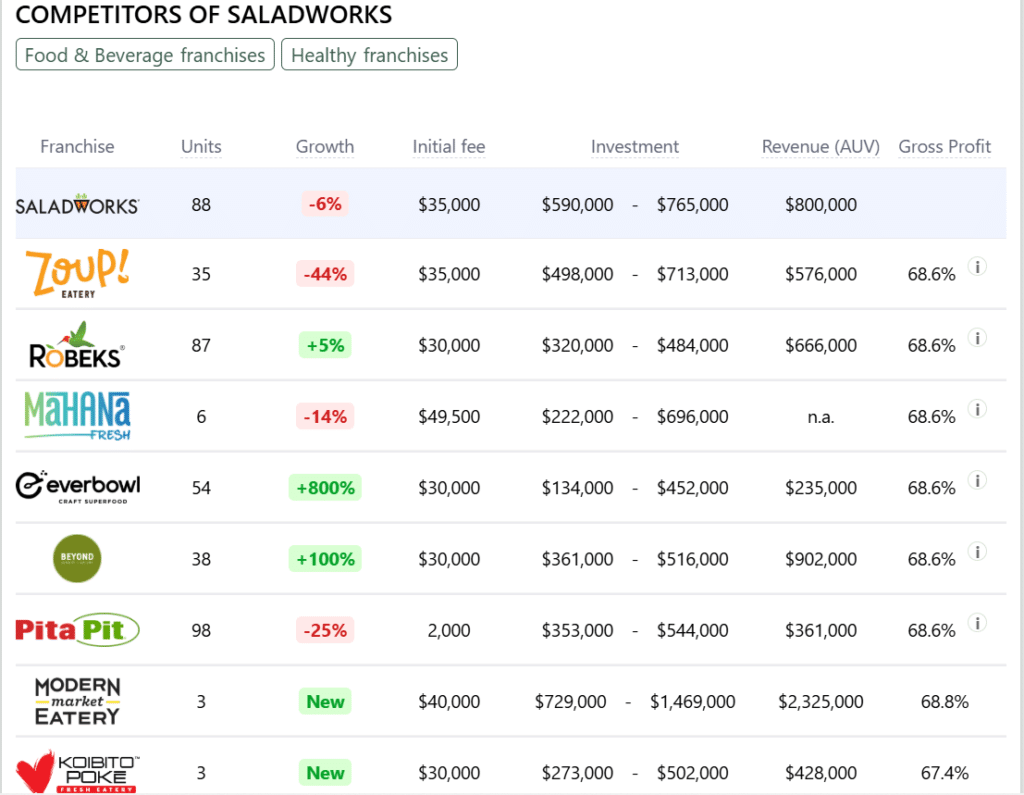The height and width of the screenshot is (795, 1024).
Task: Click the green Beyond circular logo
Action: tap(77, 558)
